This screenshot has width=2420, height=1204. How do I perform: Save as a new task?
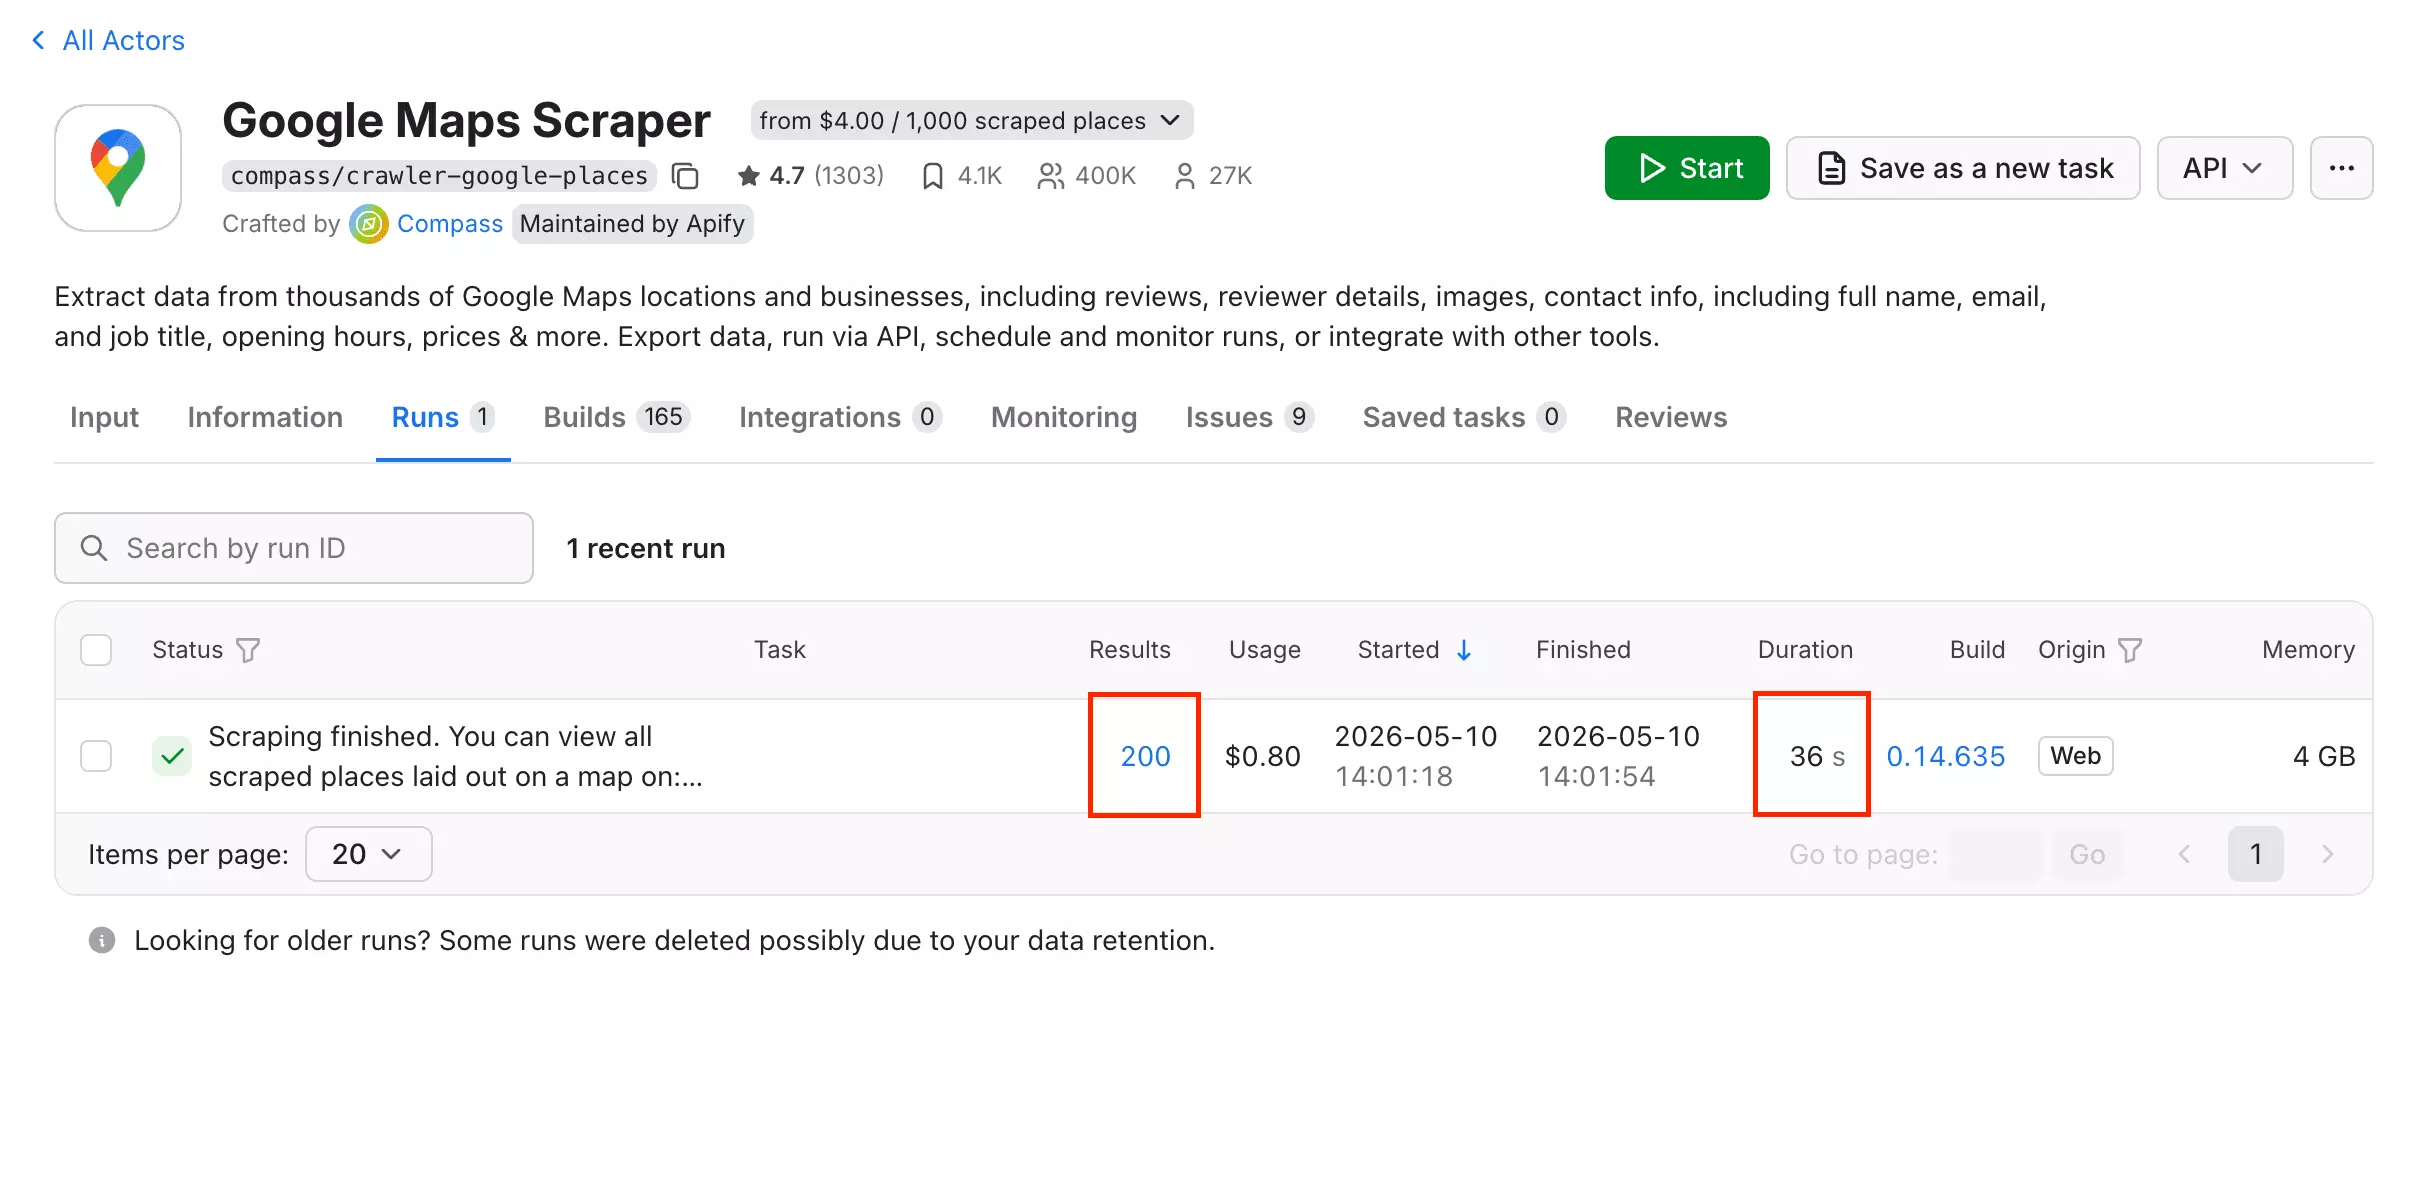pyautogui.click(x=1963, y=168)
